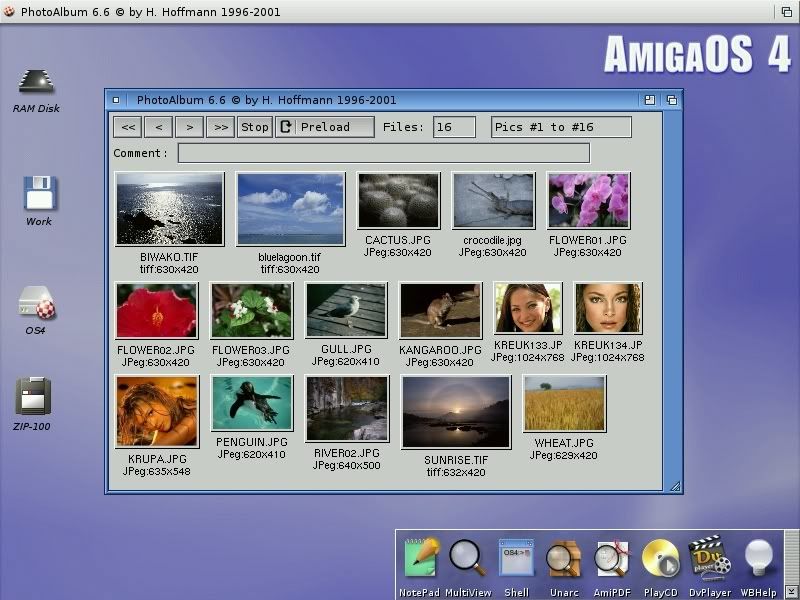Launch NotePad from the dock

[421, 559]
